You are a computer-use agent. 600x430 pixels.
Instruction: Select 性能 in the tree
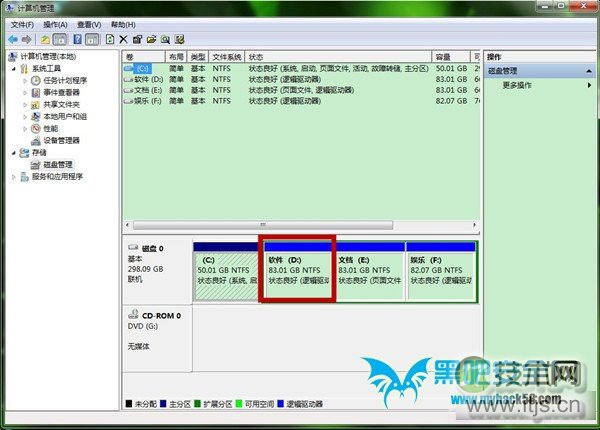coord(51,128)
